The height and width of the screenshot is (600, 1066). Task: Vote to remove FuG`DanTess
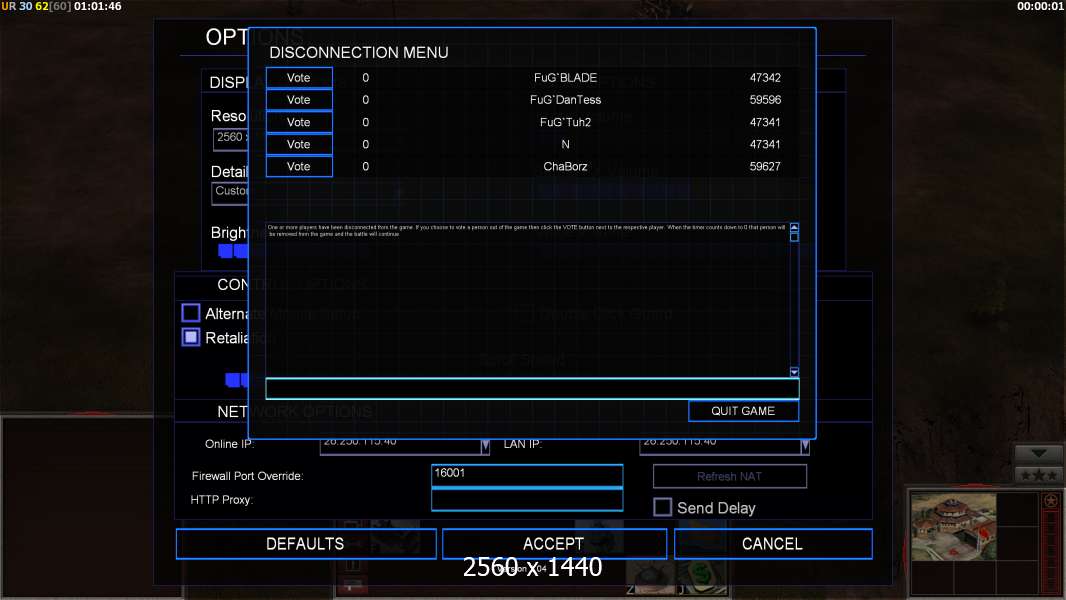[299, 100]
